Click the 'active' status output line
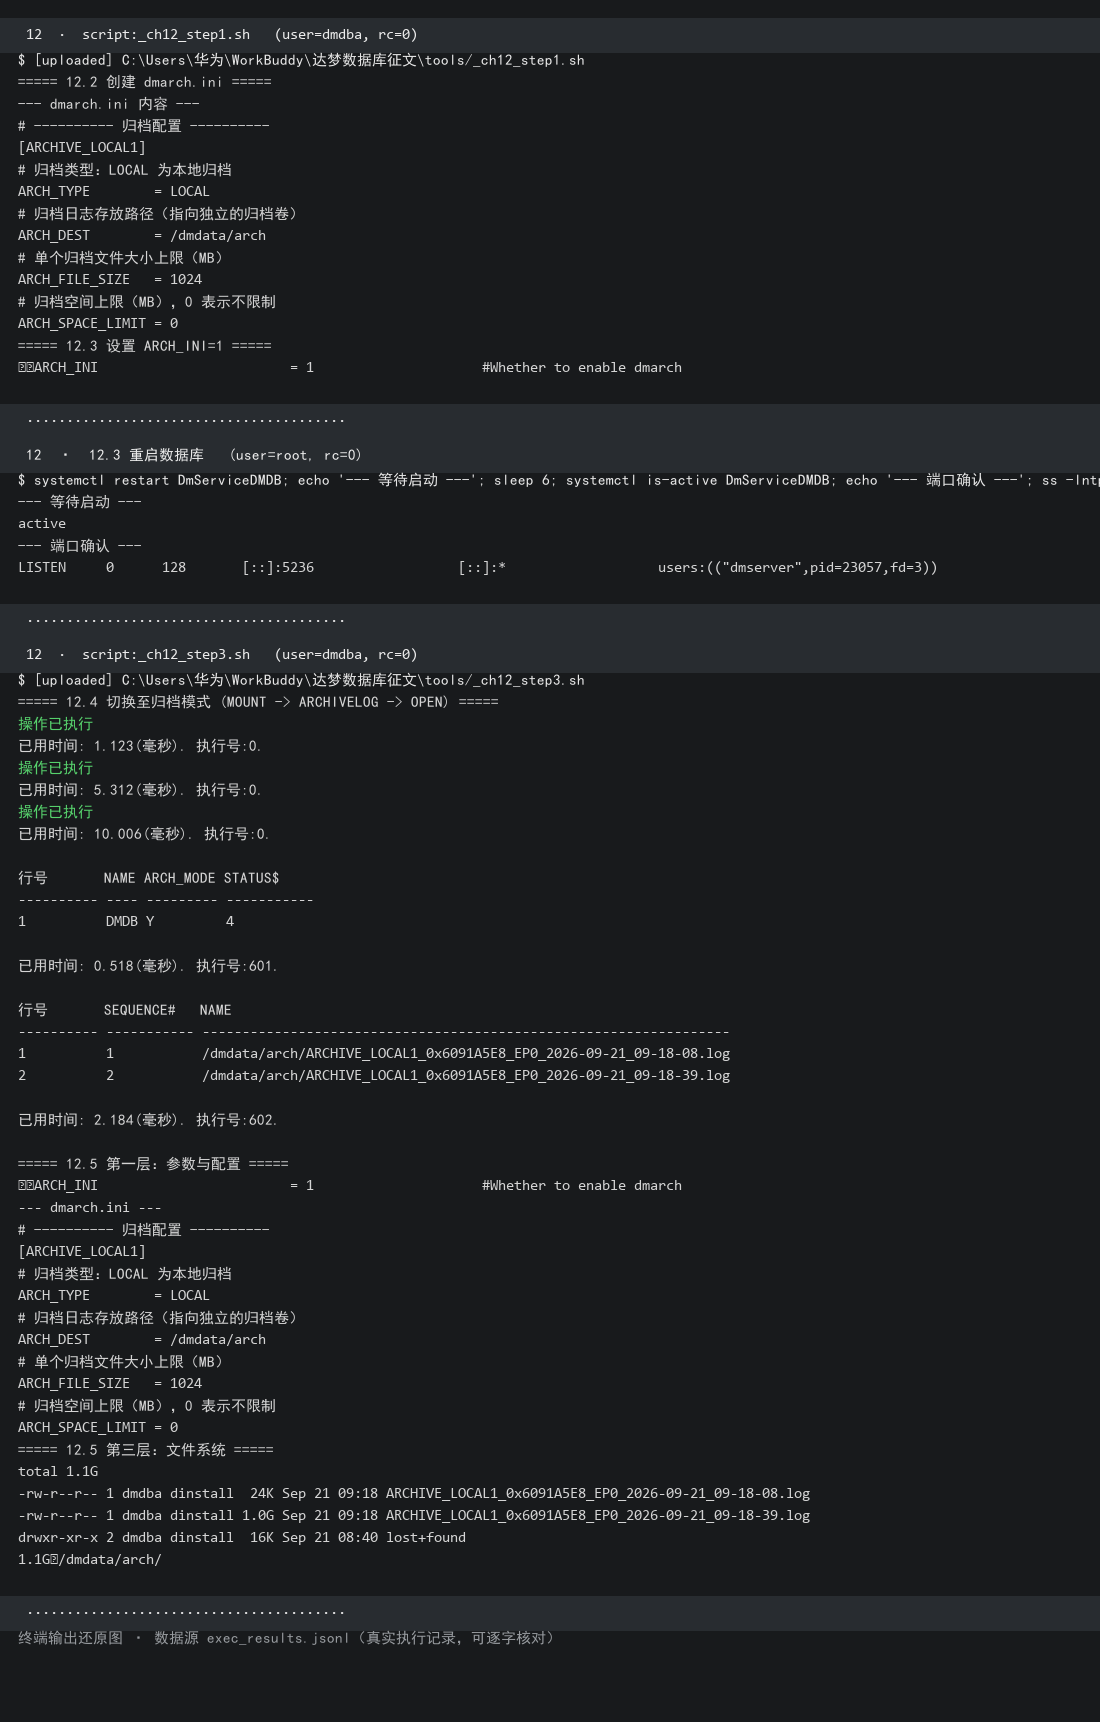Image resolution: width=1100 pixels, height=1722 pixels. tap(42, 524)
